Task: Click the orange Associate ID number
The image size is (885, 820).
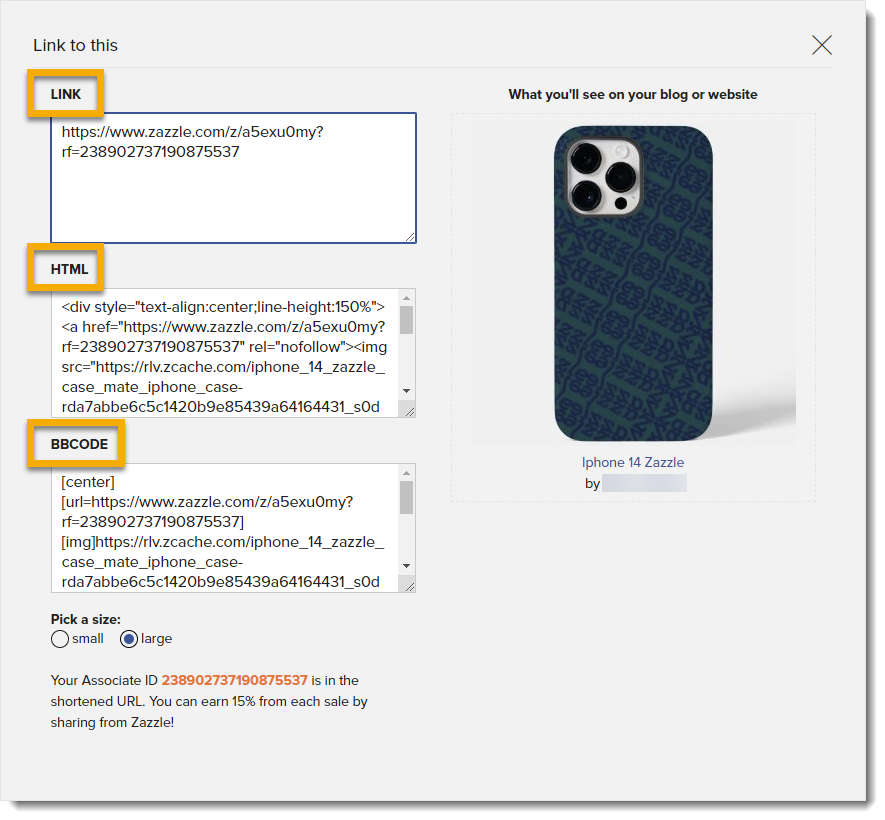Action: 234,680
